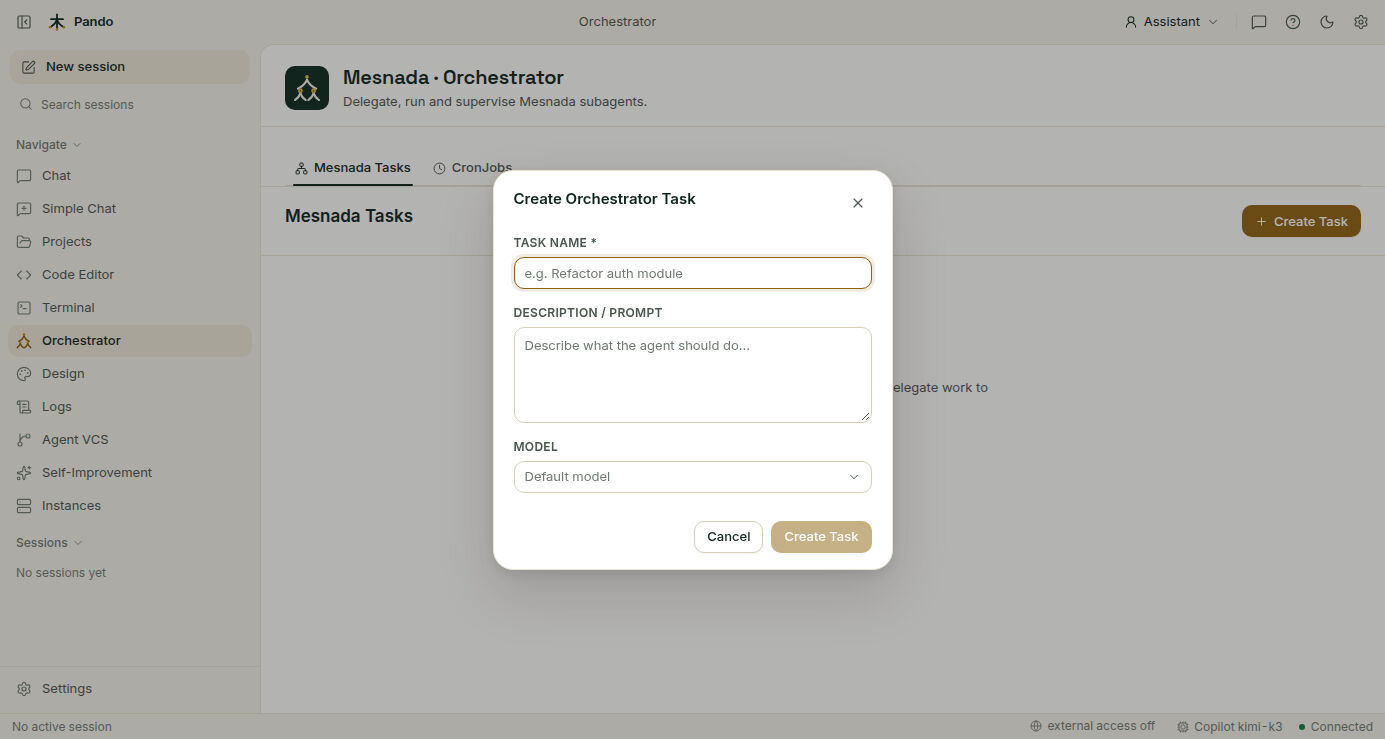
Task: Close the Create Orchestrator Task dialog
Action: click(857, 203)
